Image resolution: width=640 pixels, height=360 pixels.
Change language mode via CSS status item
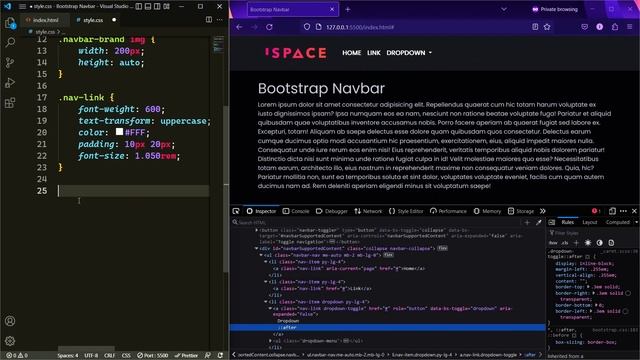point(126,356)
